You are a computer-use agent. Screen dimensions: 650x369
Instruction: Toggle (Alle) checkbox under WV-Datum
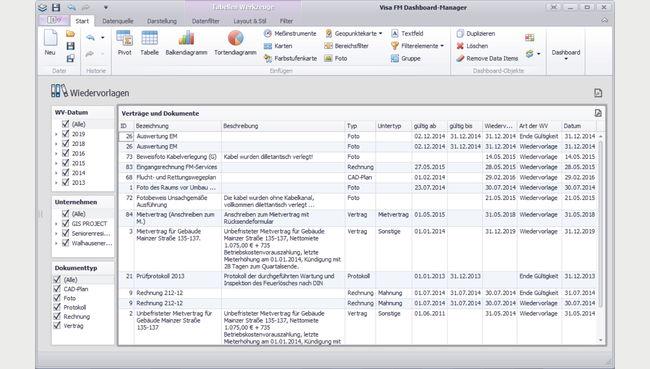[x=65, y=124]
